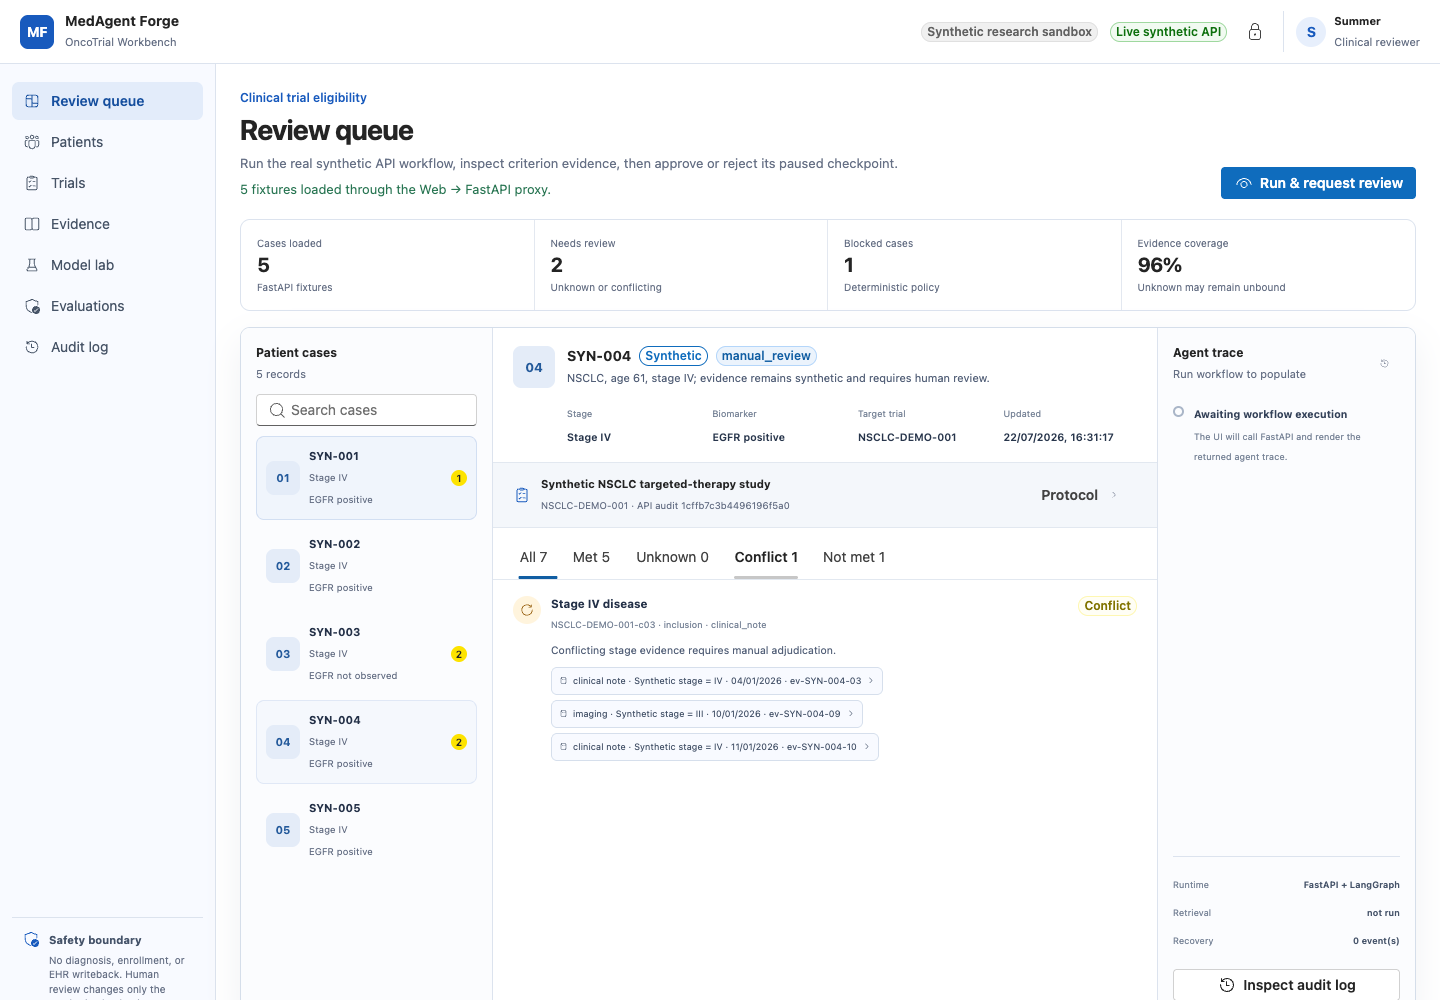Image resolution: width=1440 pixels, height=1000 pixels.
Task: Click the 04 case number tile in header
Action: [x=534, y=367]
